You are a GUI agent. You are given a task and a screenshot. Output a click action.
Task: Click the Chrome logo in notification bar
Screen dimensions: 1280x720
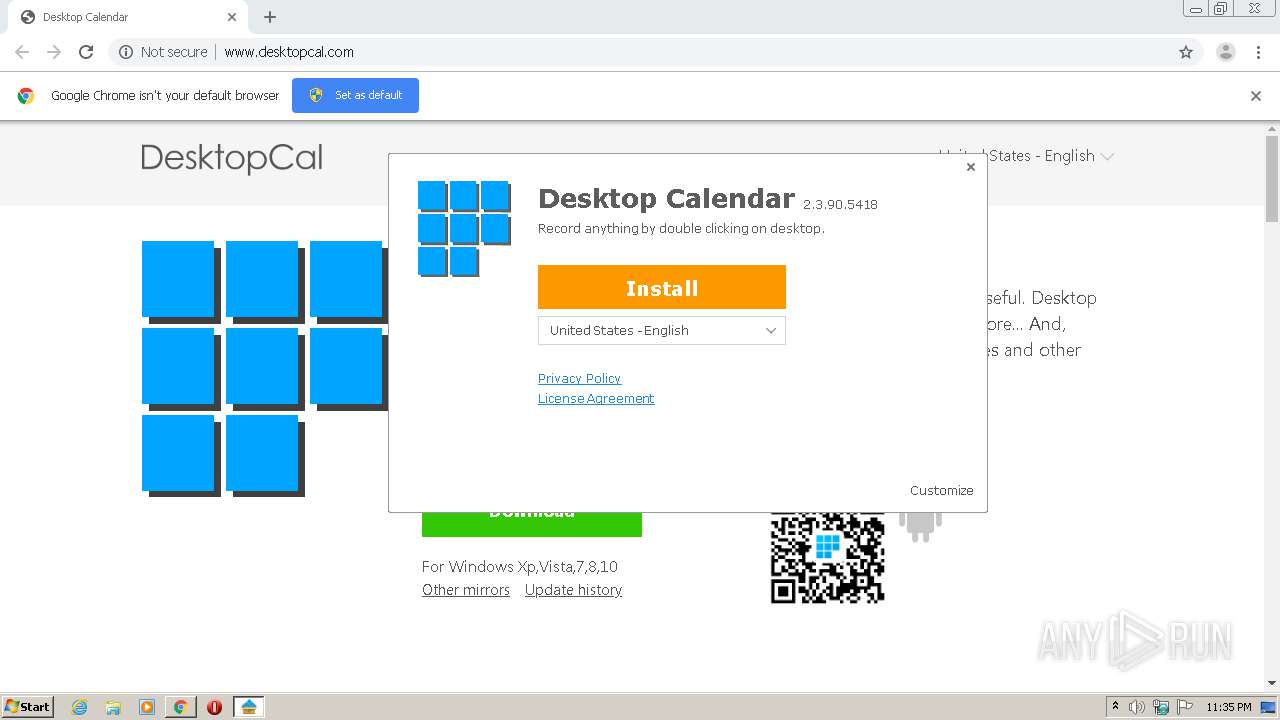pos(26,96)
